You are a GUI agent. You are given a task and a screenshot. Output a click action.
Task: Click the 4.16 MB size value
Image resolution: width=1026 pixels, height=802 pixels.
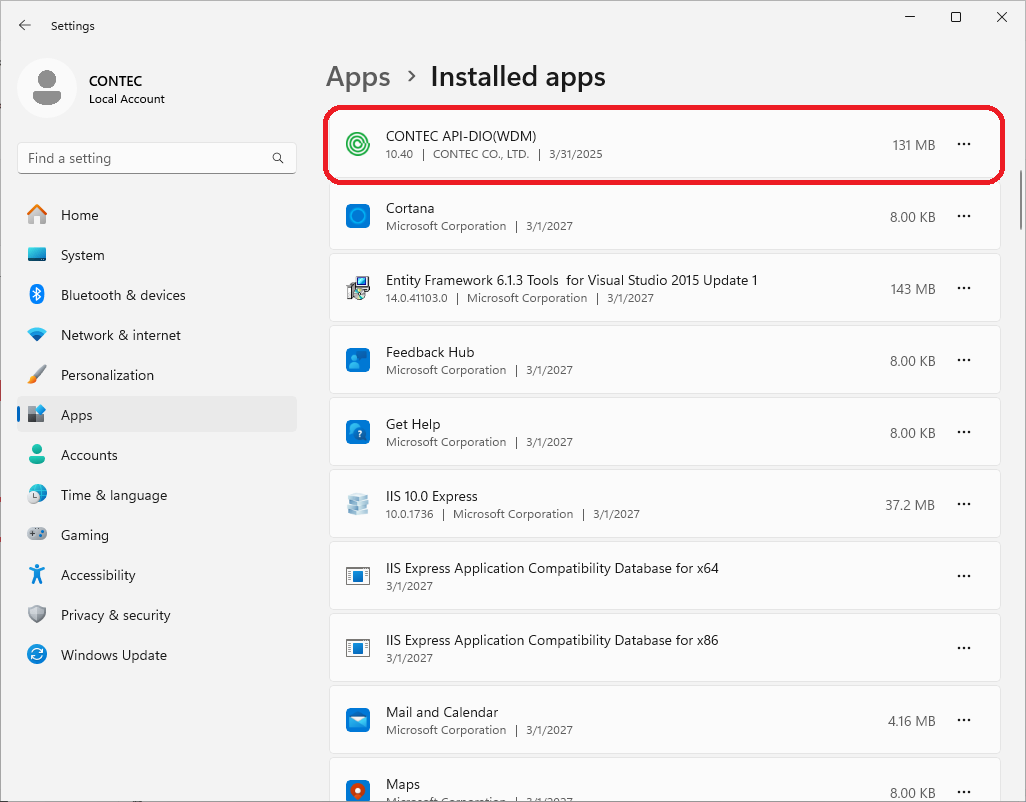(x=911, y=721)
